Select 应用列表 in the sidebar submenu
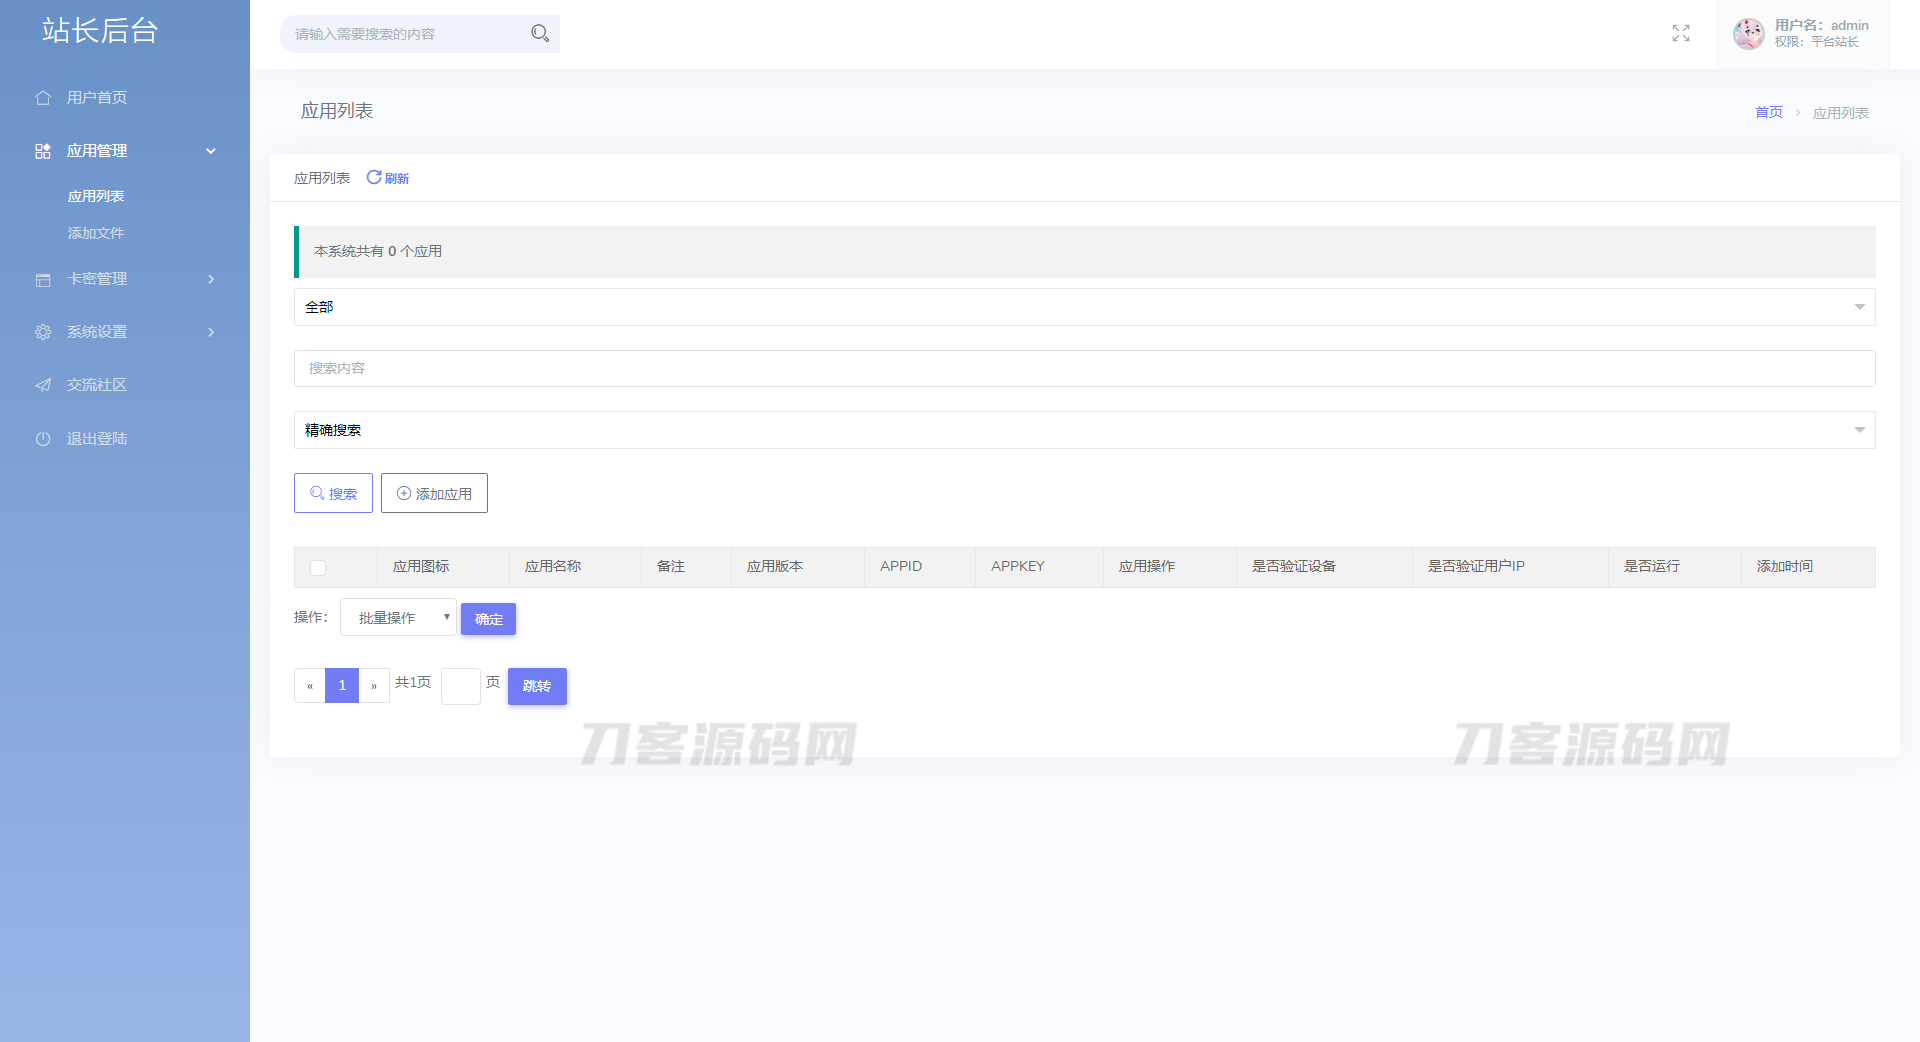Screen dimensions: 1920x1042 click(x=96, y=196)
